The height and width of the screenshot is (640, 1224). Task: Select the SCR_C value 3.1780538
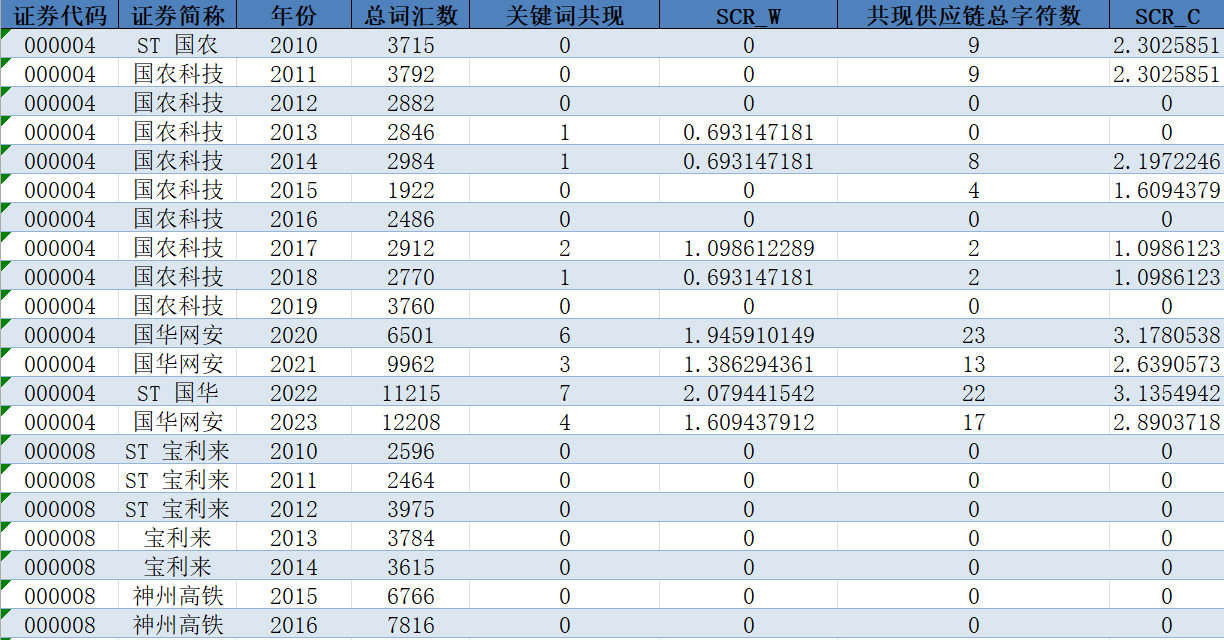click(x=1167, y=335)
